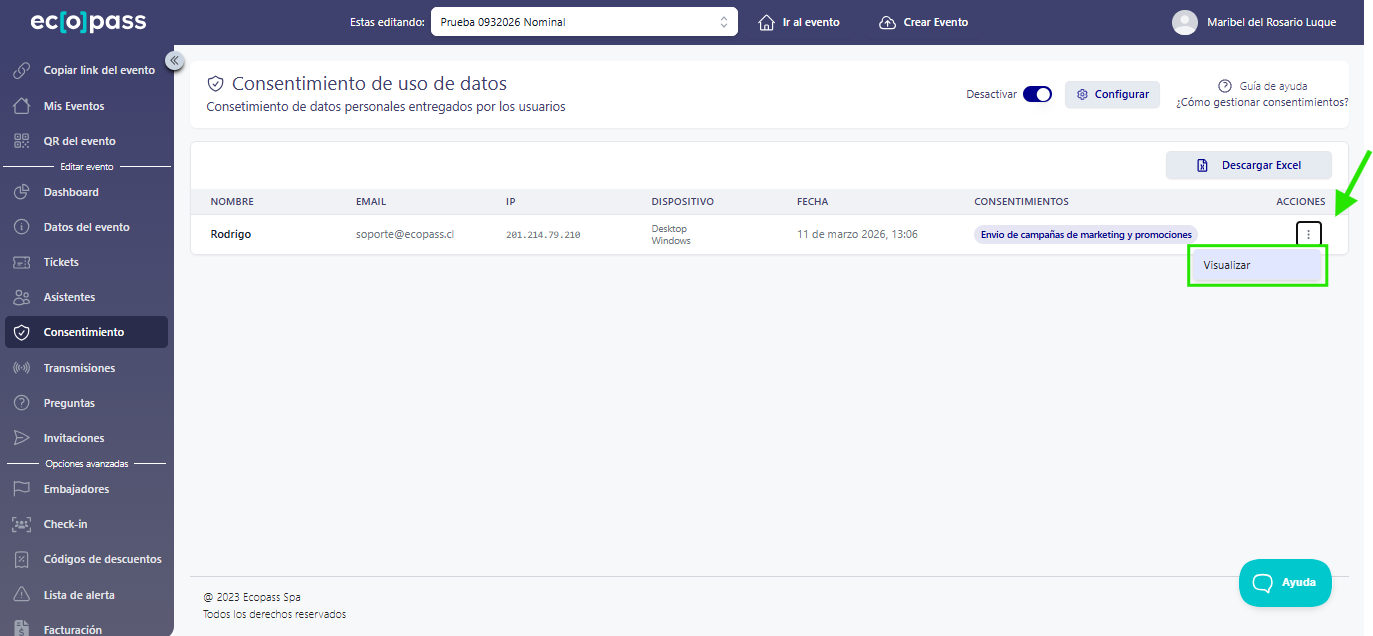This screenshot has width=1373, height=636.
Task: Click the IP address 201.214.79.210
Action: tap(543, 235)
